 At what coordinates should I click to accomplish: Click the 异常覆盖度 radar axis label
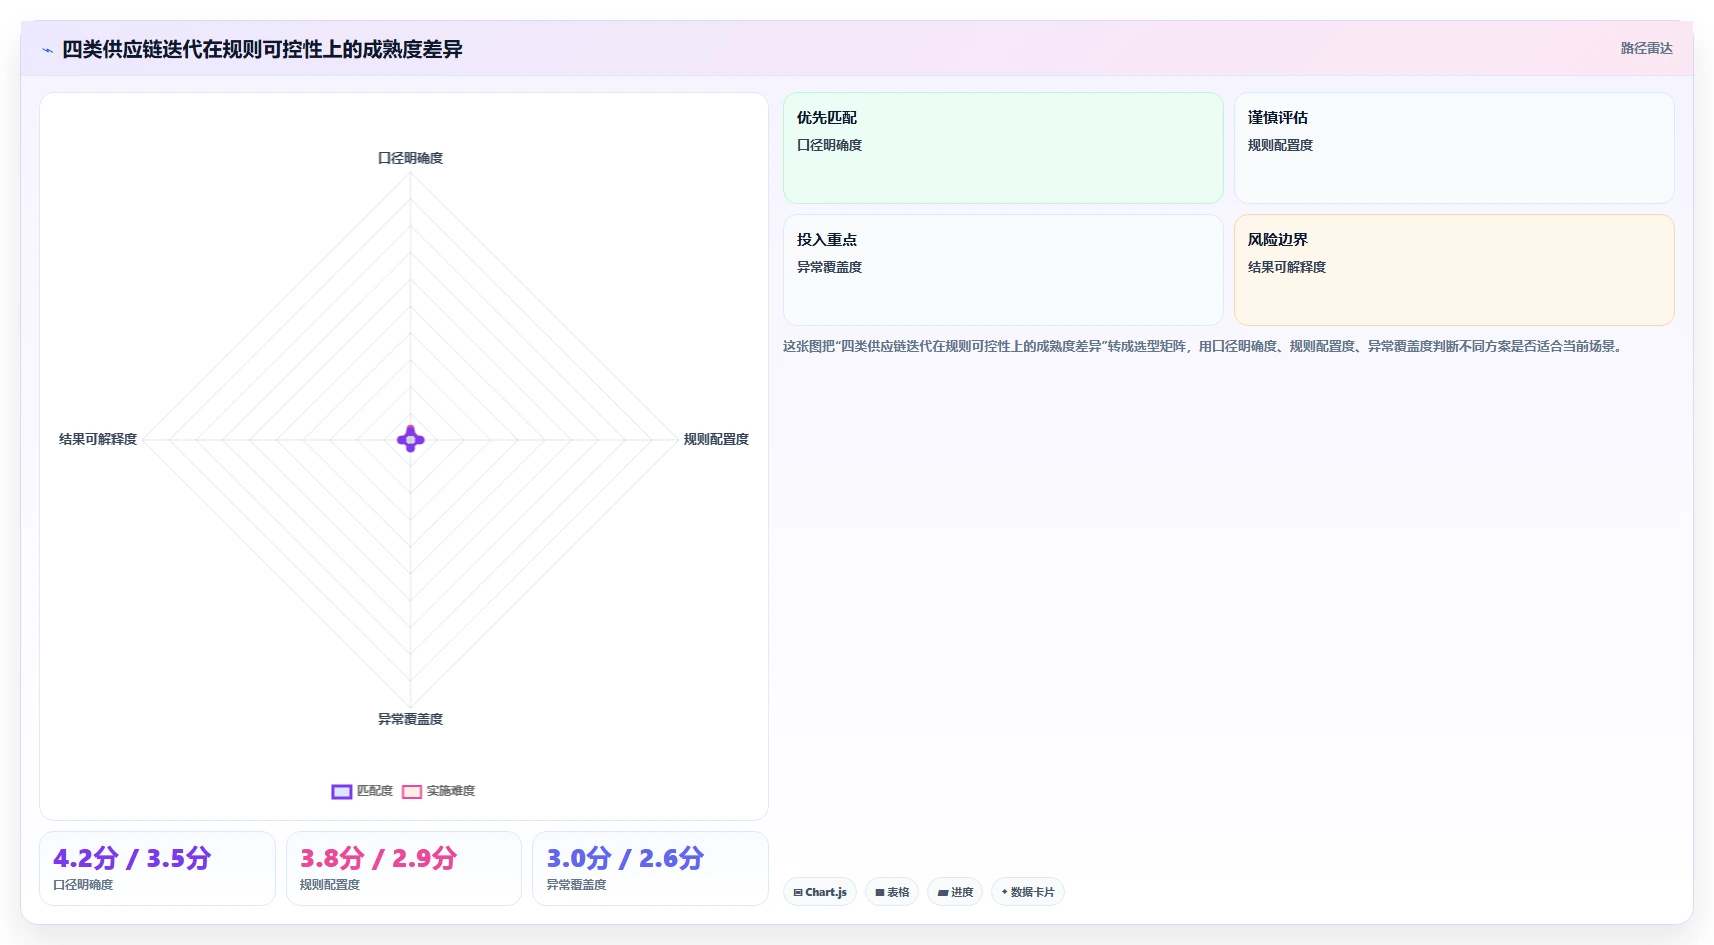click(x=410, y=719)
